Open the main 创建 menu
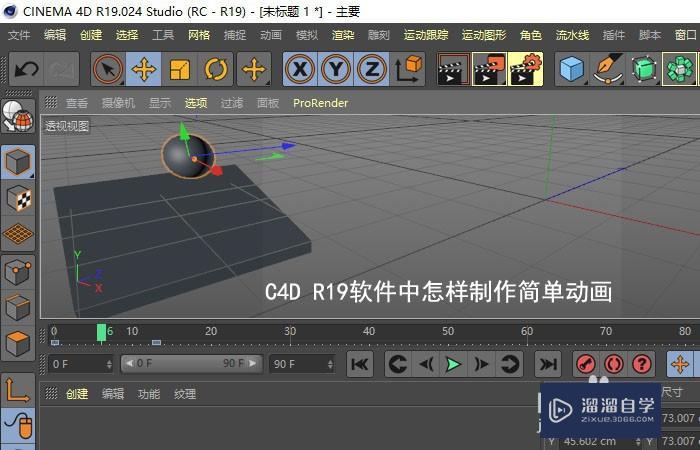The height and width of the screenshot is (450, 700). tap(91, 35)
